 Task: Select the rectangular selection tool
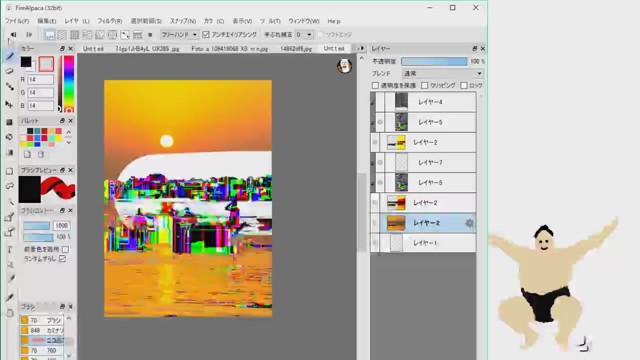click(9, 171)
